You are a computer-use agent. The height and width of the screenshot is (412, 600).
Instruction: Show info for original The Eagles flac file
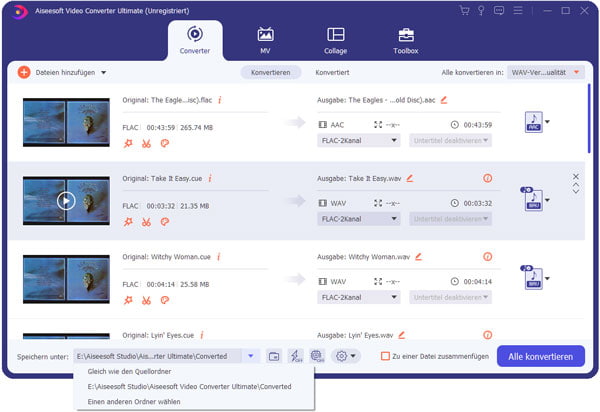coord(219,100)
